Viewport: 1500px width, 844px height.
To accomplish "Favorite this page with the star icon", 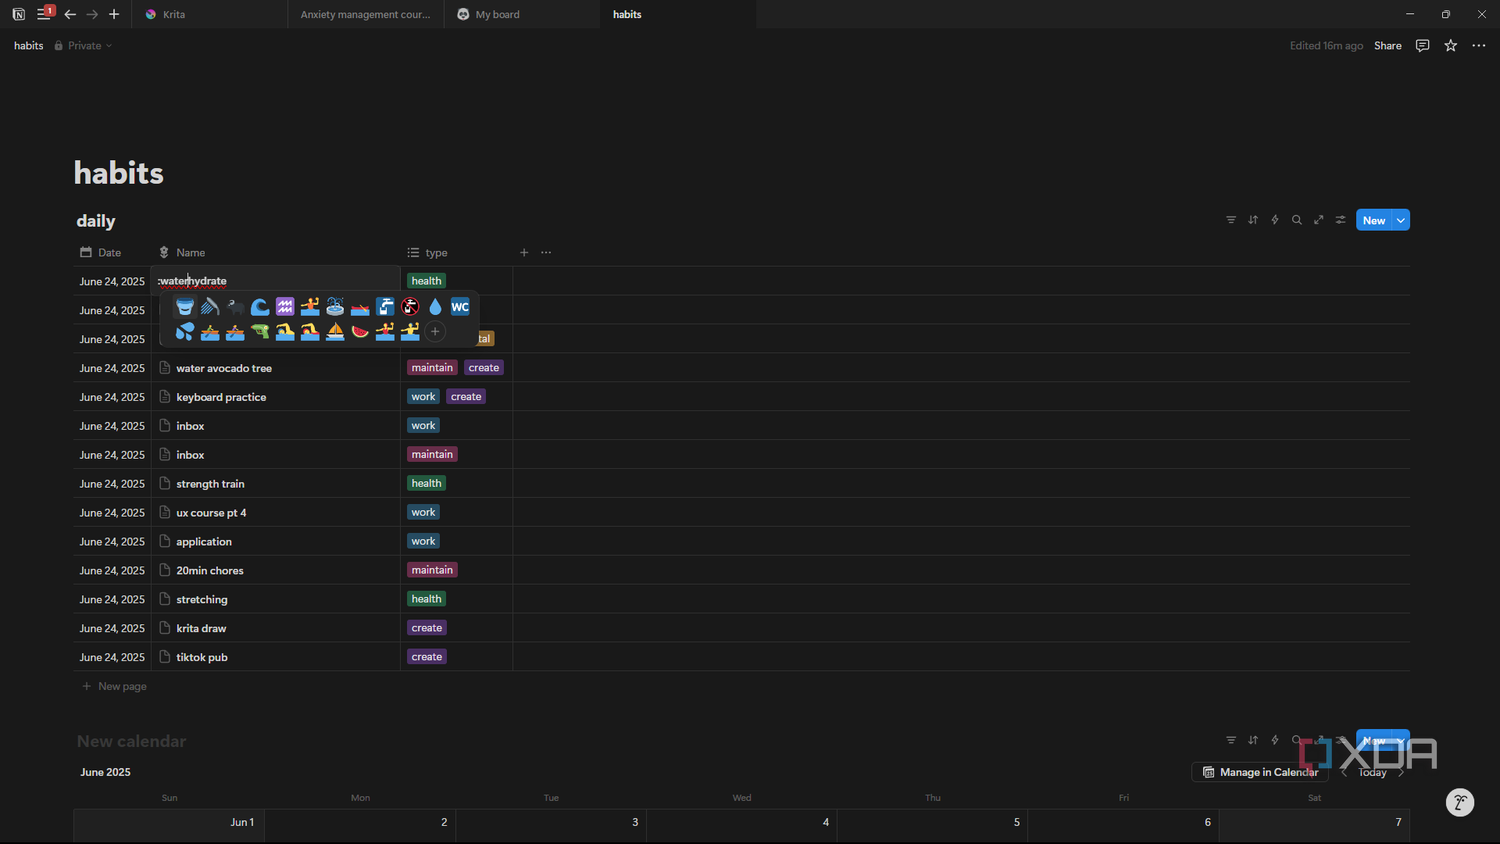I will pos(1451,46).
